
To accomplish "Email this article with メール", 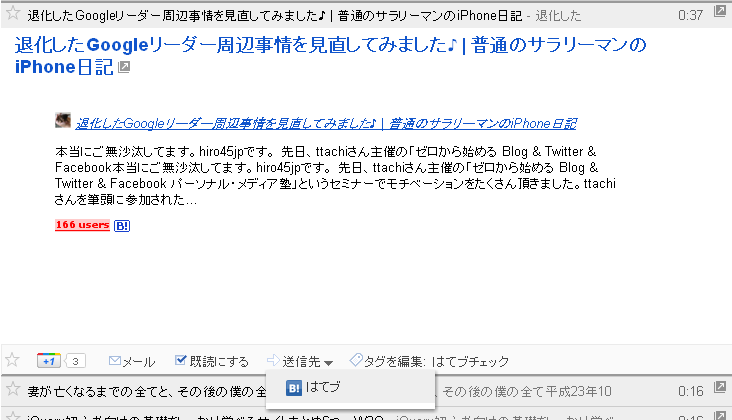I will pos(132,361).
